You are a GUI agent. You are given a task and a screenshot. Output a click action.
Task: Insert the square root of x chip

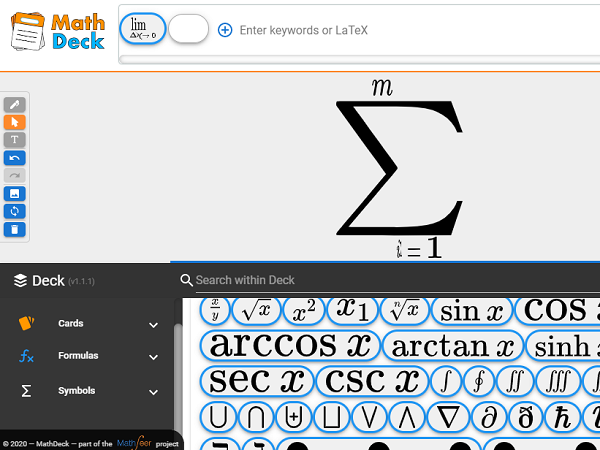pyautogui.click(x=256, y=311)
